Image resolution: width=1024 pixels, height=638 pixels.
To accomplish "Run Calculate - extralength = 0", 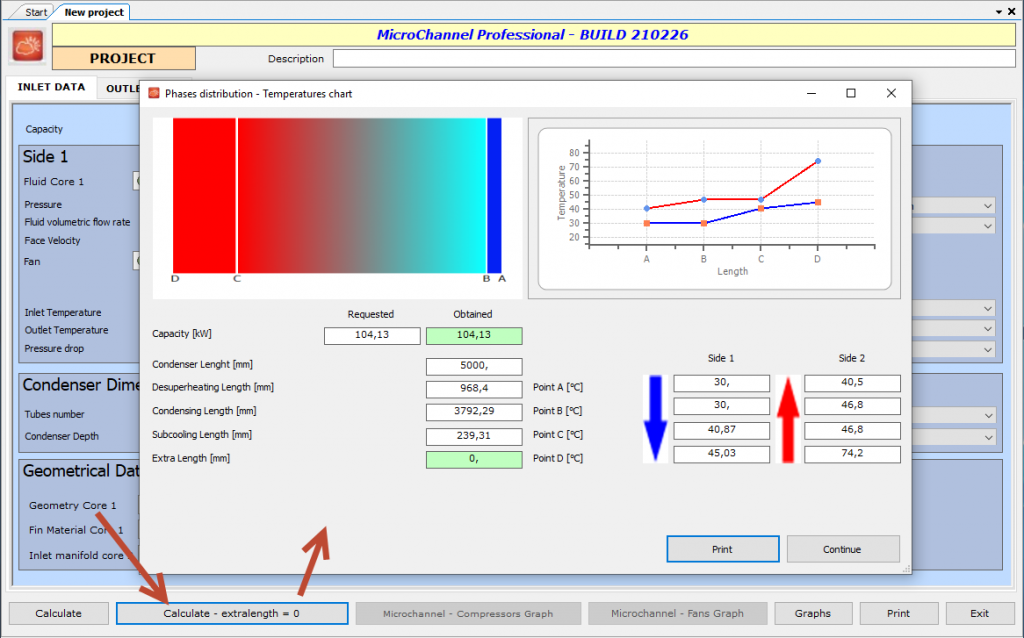I will 232,613.
